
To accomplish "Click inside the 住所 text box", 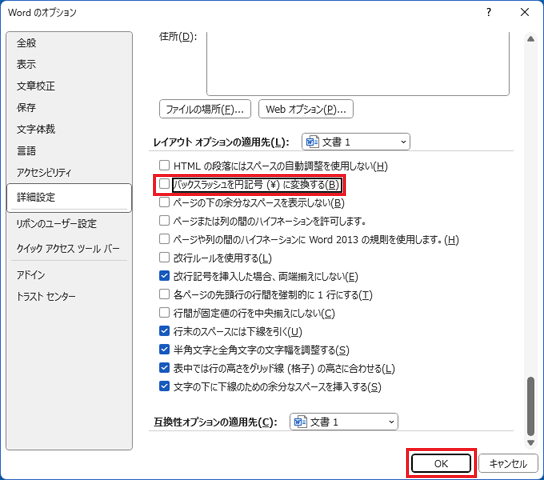I will [x=358, y=63].
